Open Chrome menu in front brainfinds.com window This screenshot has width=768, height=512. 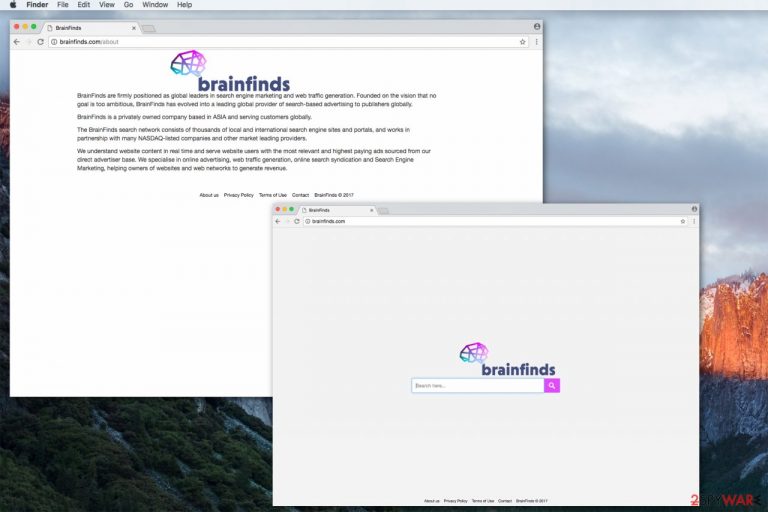694,221
